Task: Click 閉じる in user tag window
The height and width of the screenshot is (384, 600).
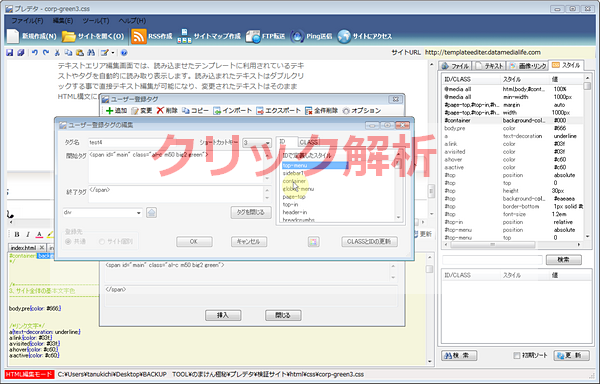Action: click(283, 316)
